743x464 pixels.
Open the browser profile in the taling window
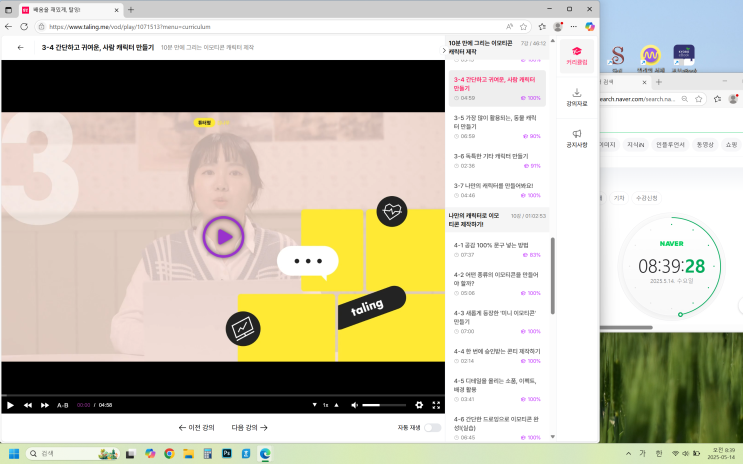pyautogui.click(x=558, y=27)
